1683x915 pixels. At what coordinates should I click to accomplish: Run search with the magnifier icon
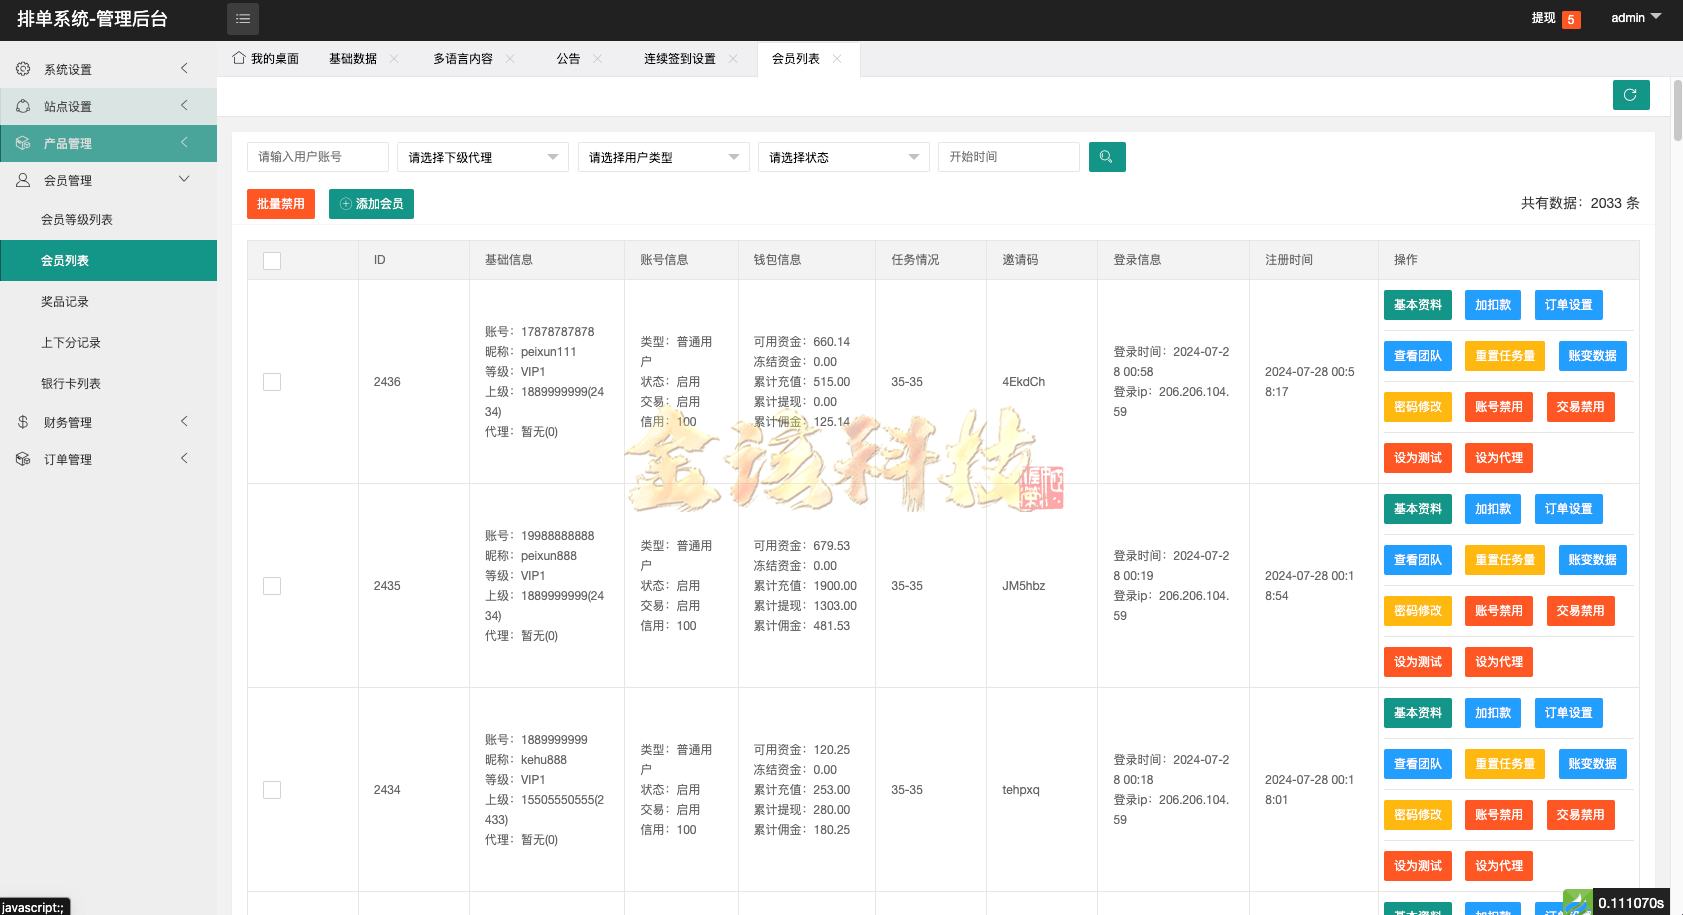(x=1107, y=156)
